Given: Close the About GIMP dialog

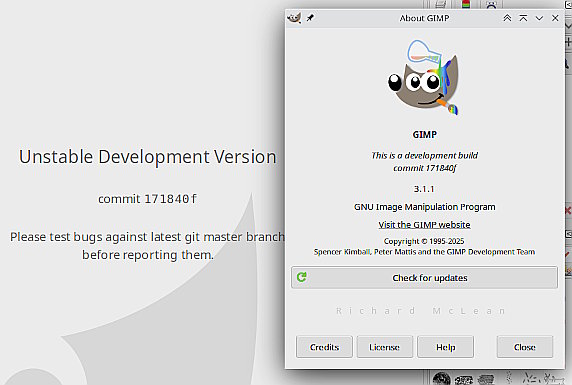Looking at the screenshot, I should 525,347.
